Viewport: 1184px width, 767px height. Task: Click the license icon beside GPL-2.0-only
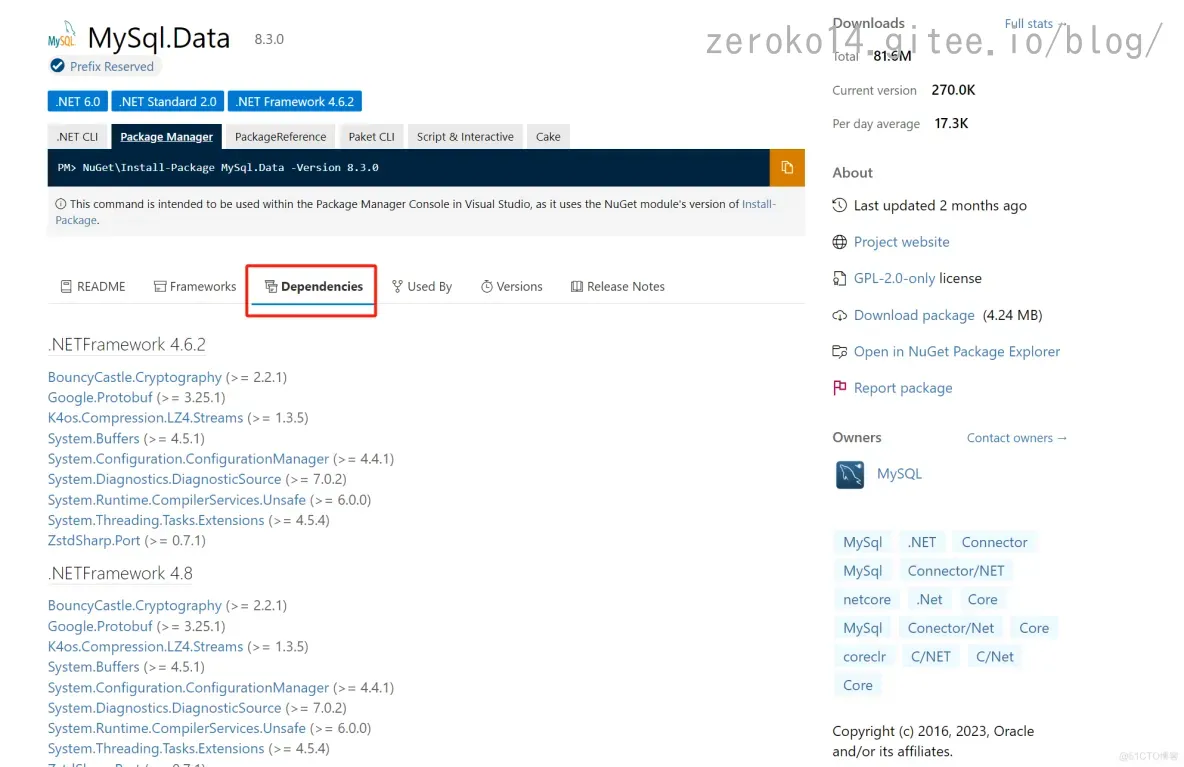[x=839, y=279]
